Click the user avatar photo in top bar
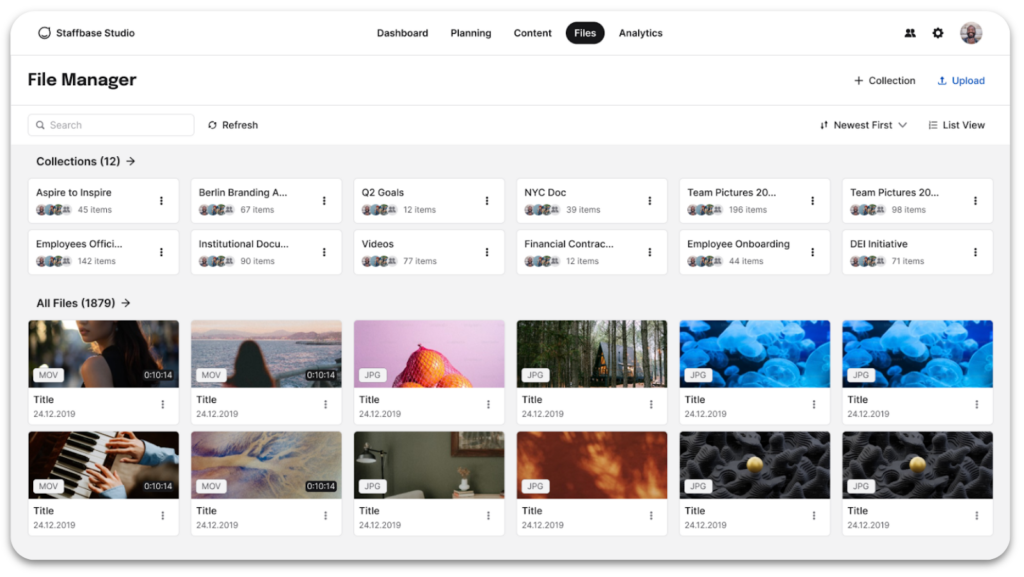This screenshot has width=1024, height=577. [970, 32]
